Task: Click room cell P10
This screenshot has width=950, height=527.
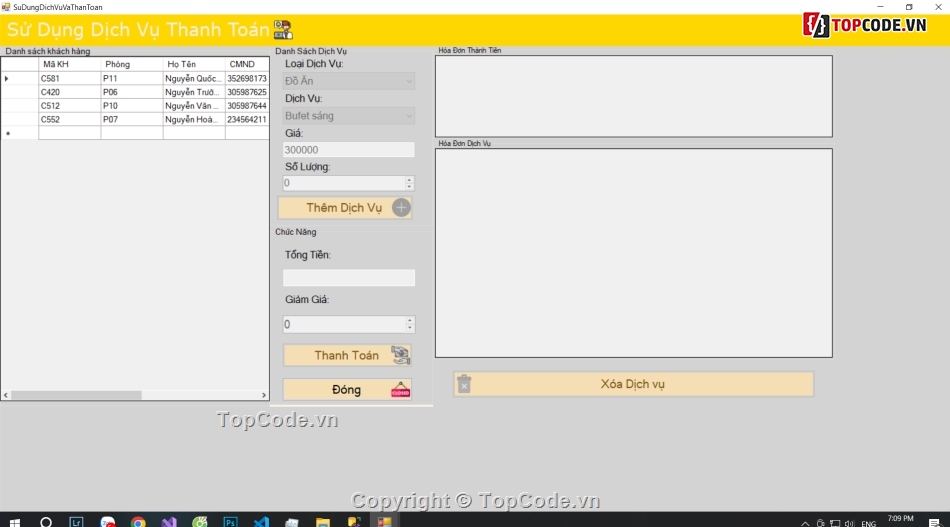Action: click(132, 105)
